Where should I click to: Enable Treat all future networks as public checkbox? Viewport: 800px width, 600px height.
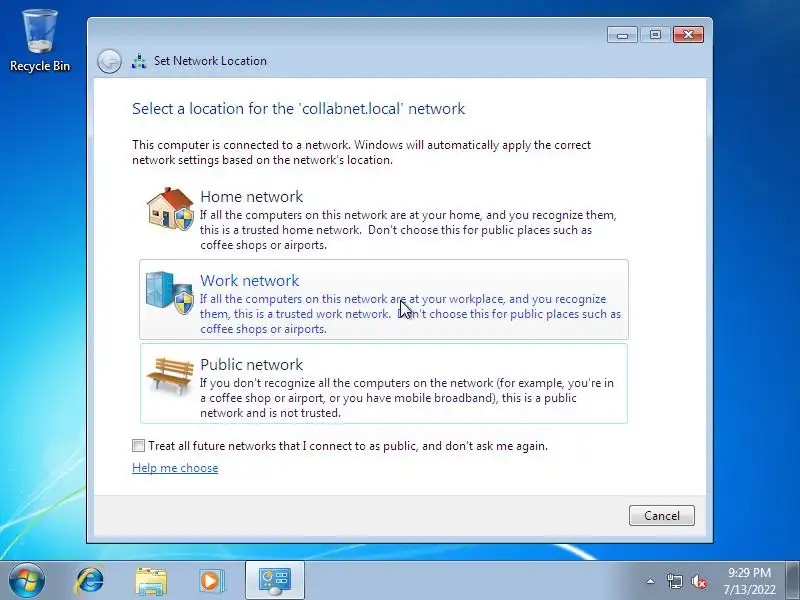[x=138, y=445]
